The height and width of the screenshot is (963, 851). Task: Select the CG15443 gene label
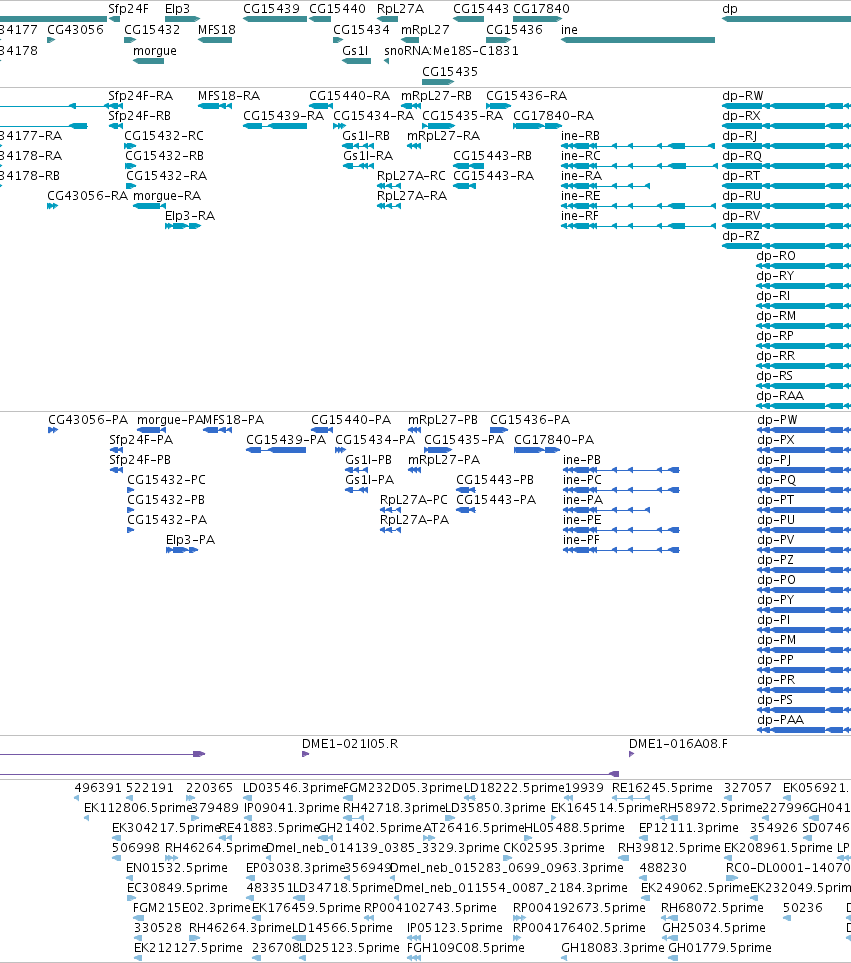[x=481, y=9]
